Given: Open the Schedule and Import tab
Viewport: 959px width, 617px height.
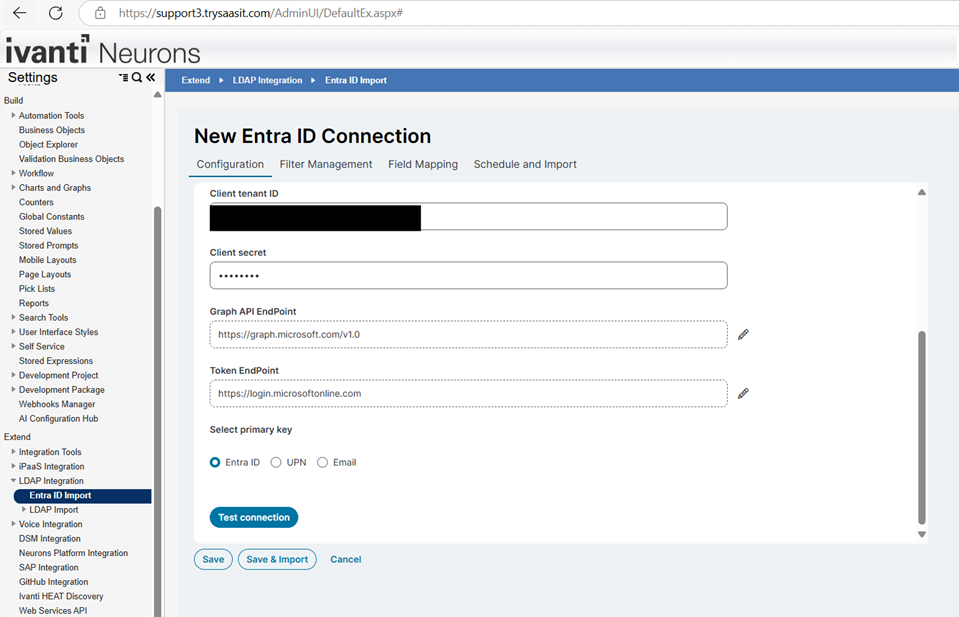Looking at the screenshot, I should (524, 164).
